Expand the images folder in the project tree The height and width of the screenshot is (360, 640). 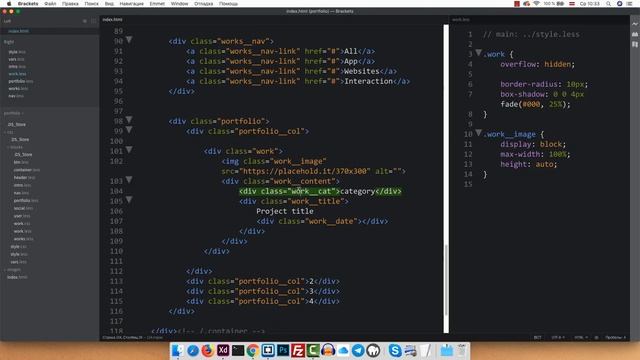tap(13, 269)
